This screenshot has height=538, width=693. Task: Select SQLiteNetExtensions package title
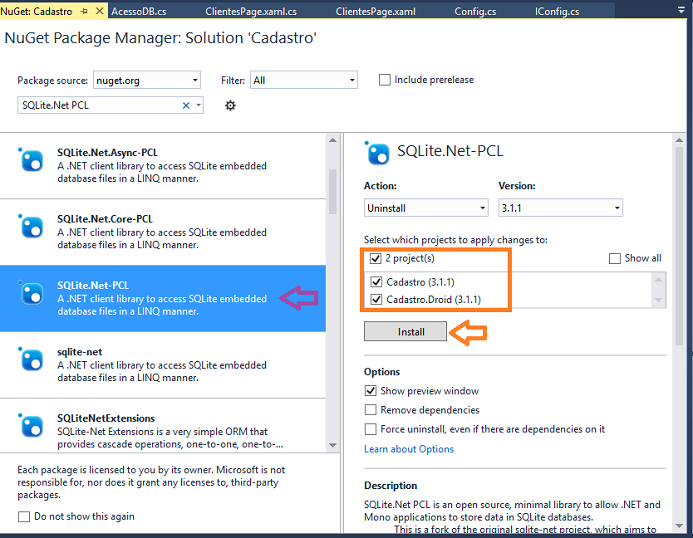point(106,418)
